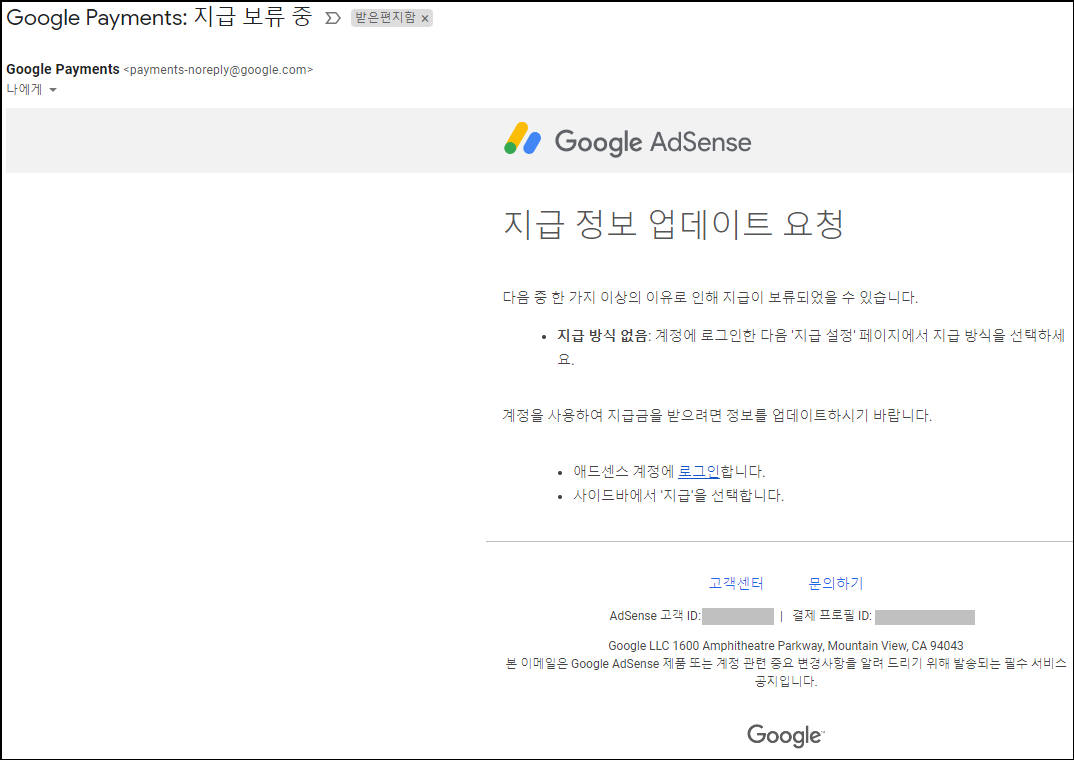Select the payments-noreply@google.com sender address

[x=218, y=70]
